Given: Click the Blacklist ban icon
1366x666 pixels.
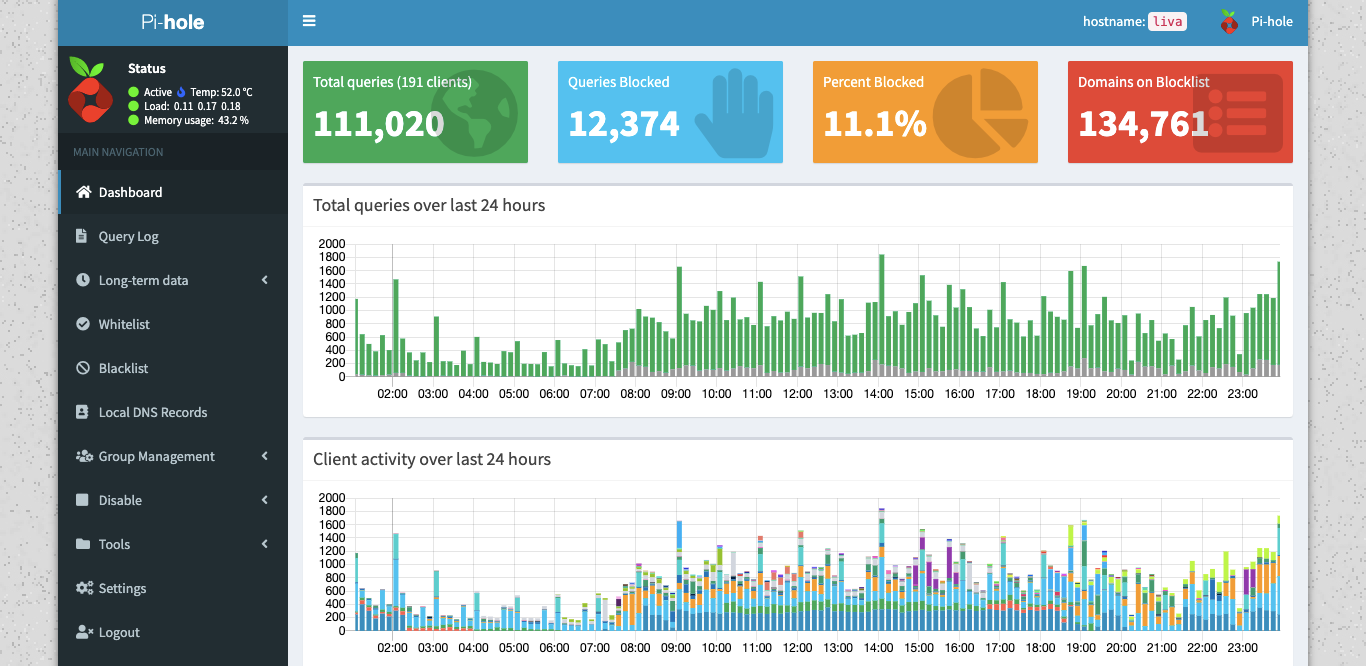Looking at the screenshot, I should (x=83, y=368).
